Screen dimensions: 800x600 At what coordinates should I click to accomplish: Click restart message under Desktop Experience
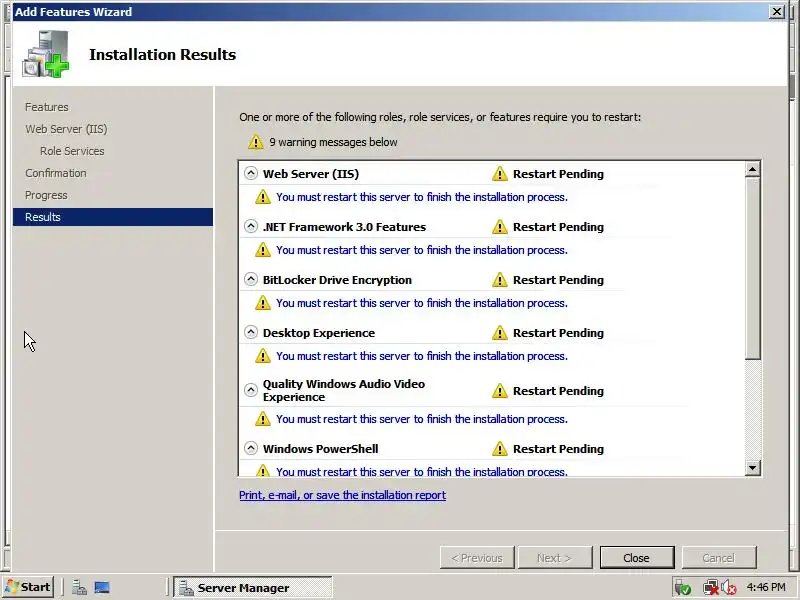coord(421,356)
